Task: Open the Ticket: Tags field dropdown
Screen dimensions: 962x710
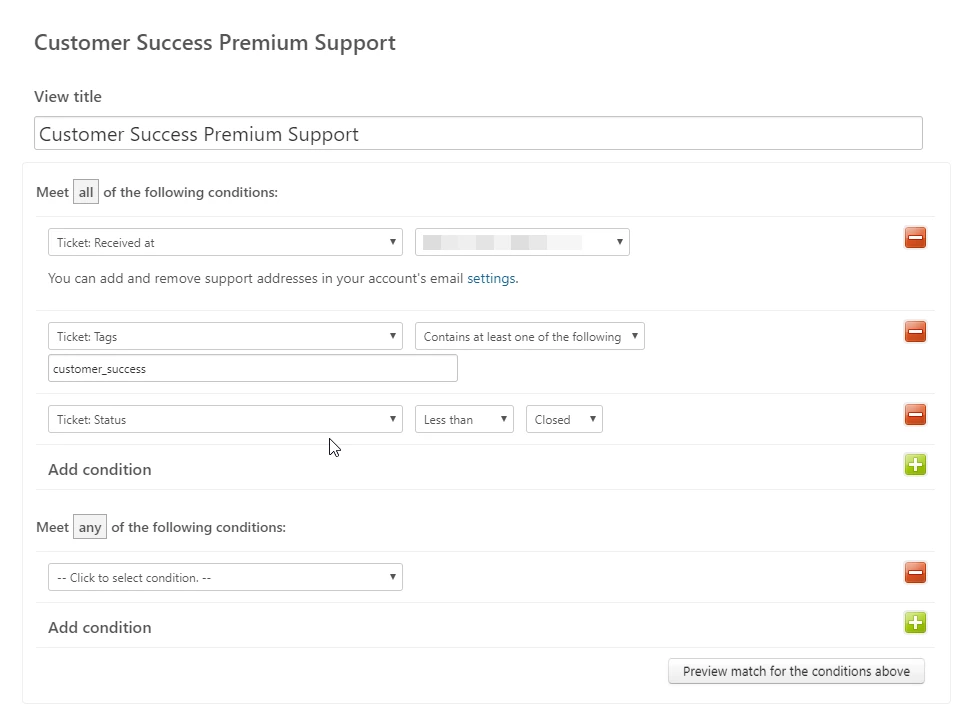Action: tap(225, 337)
